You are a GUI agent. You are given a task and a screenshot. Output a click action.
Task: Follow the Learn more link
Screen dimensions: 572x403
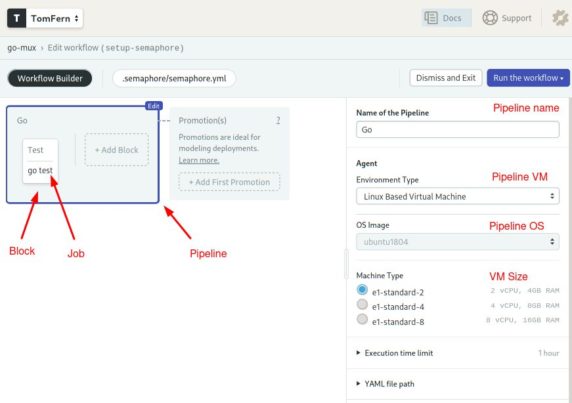click(199, 160)
